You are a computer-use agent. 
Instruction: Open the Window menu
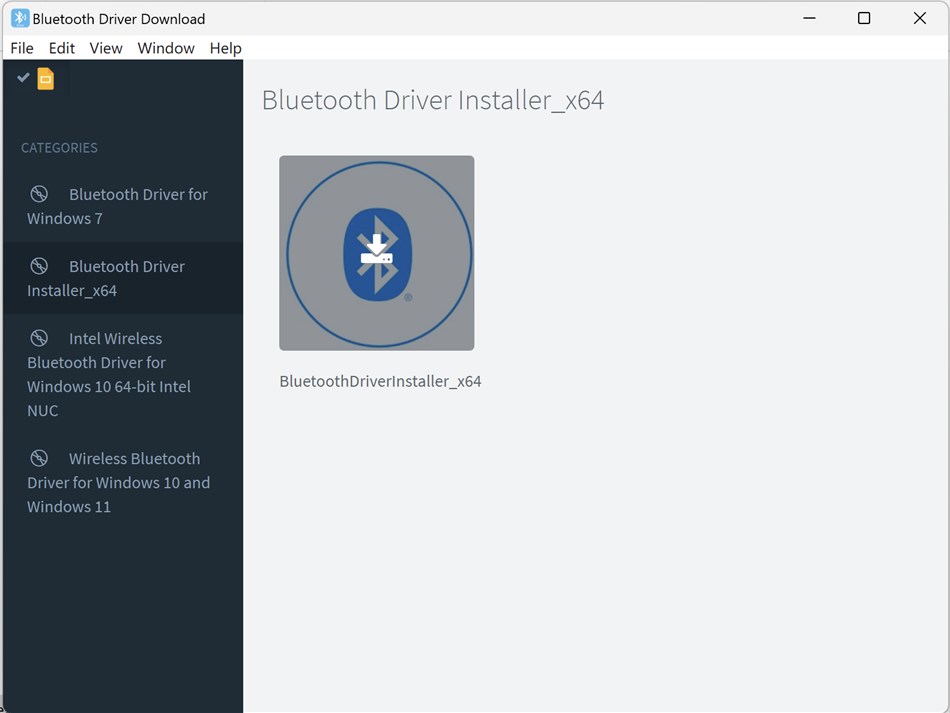coord(165,47)
